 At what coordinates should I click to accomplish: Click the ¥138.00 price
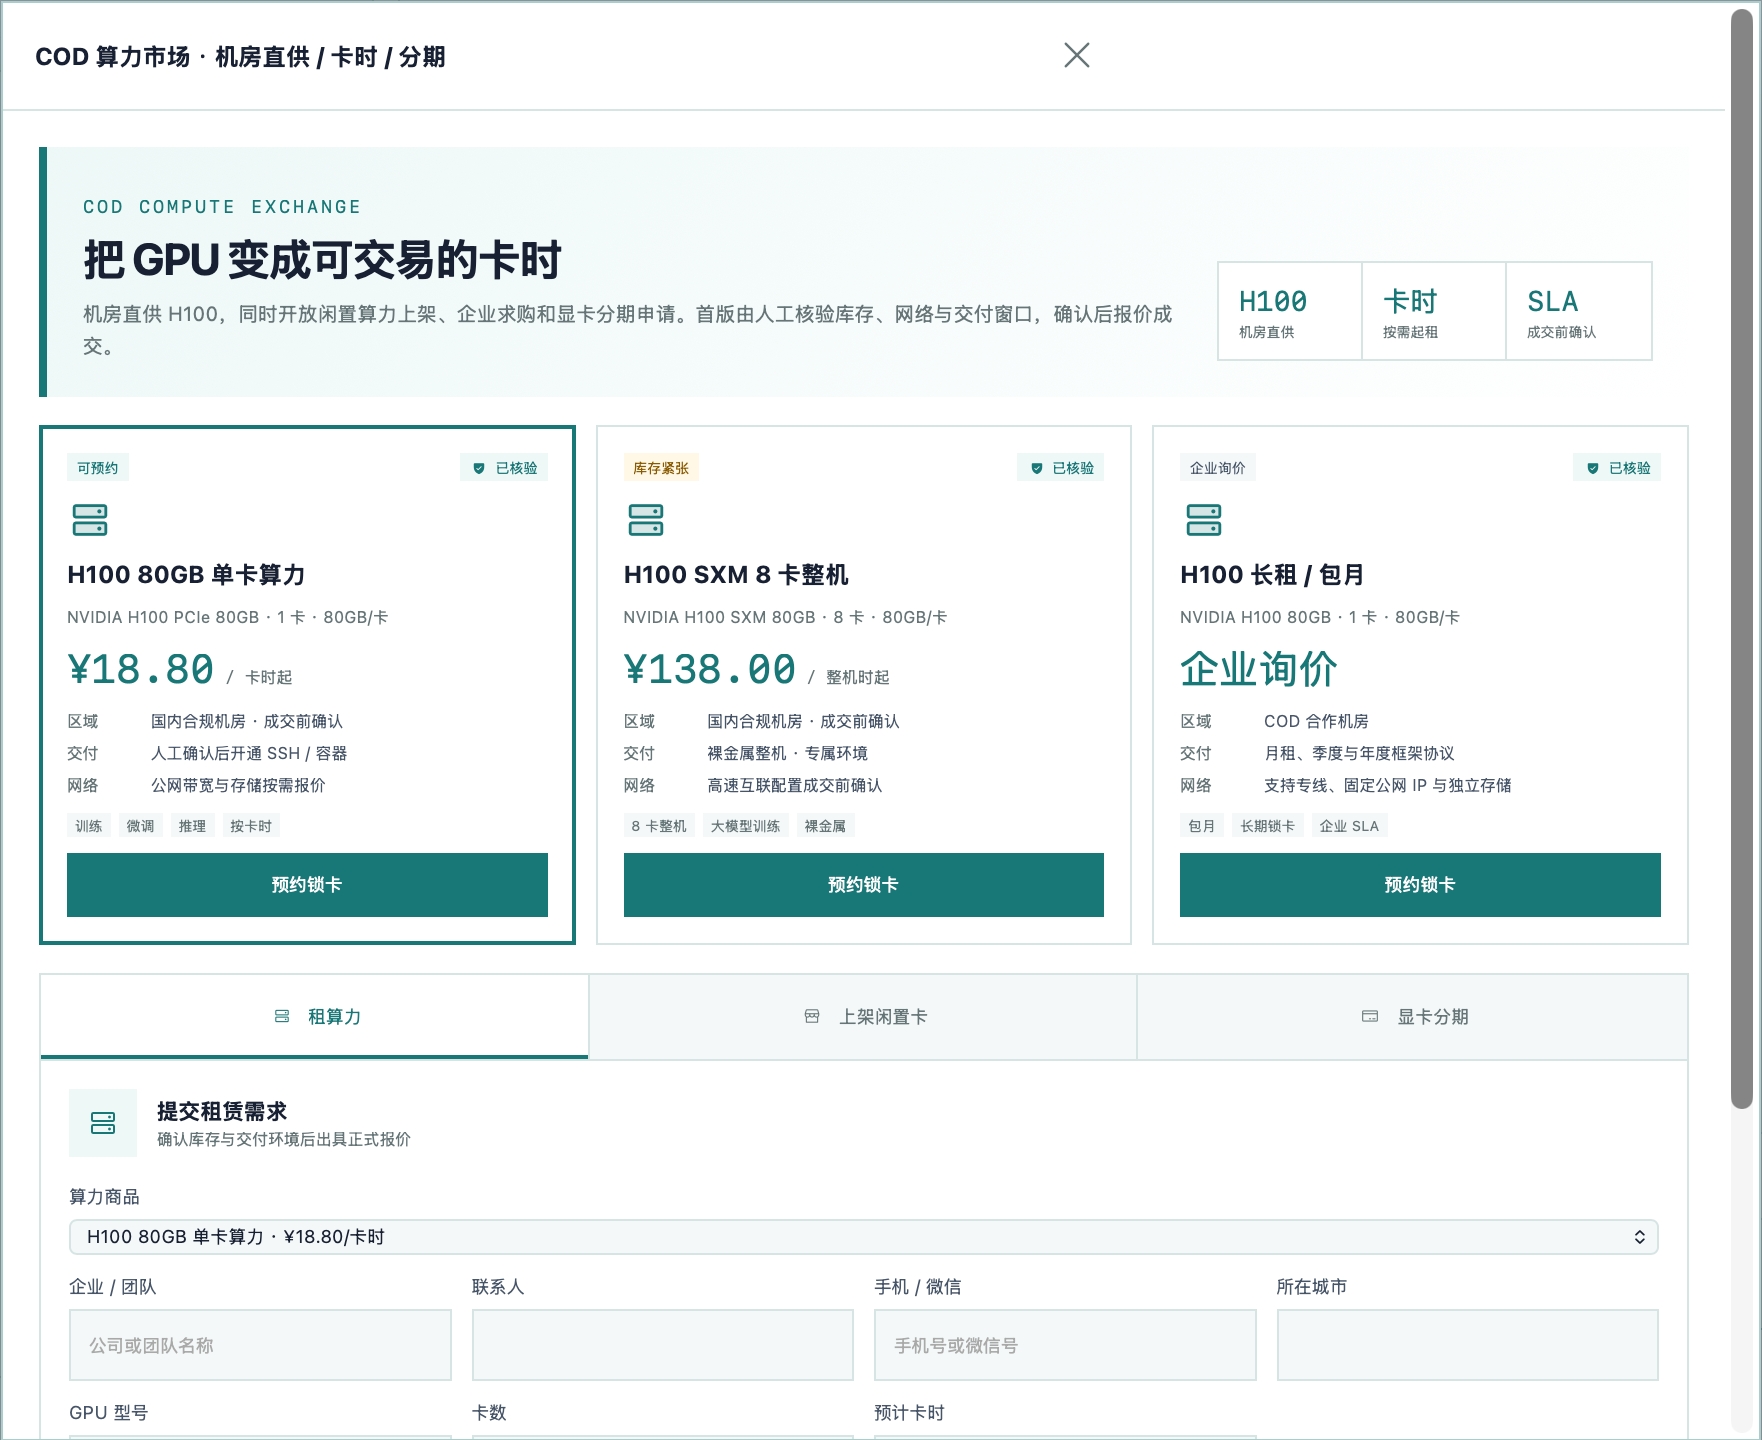tap(710, 669)
